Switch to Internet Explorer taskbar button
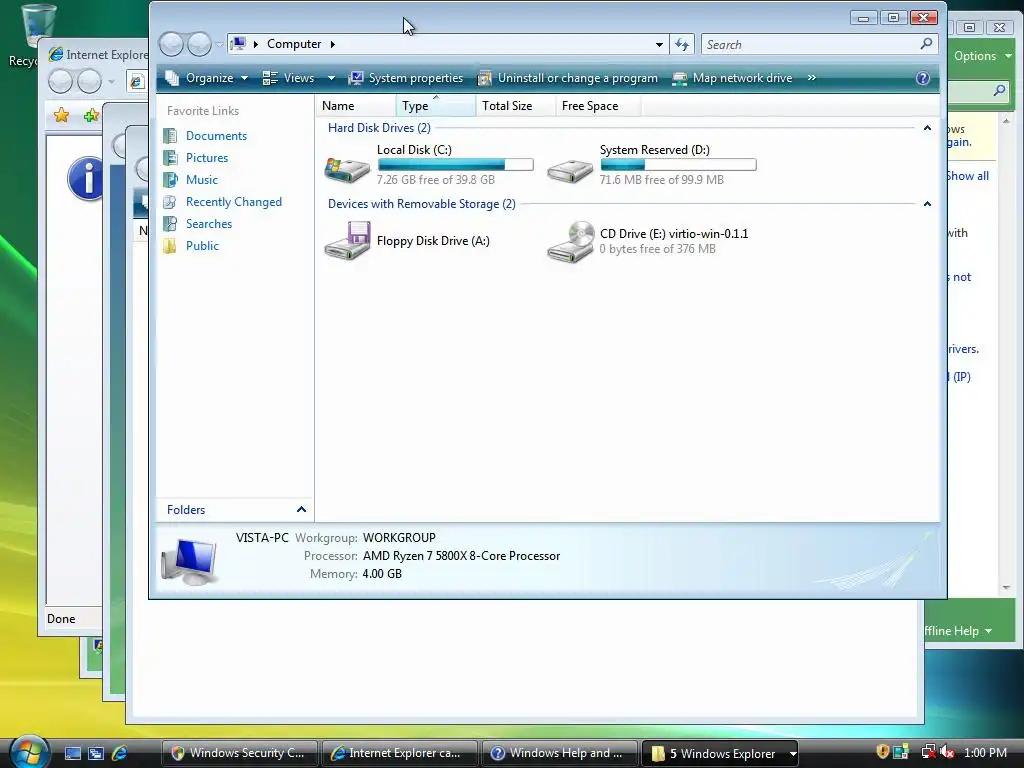 398,753
